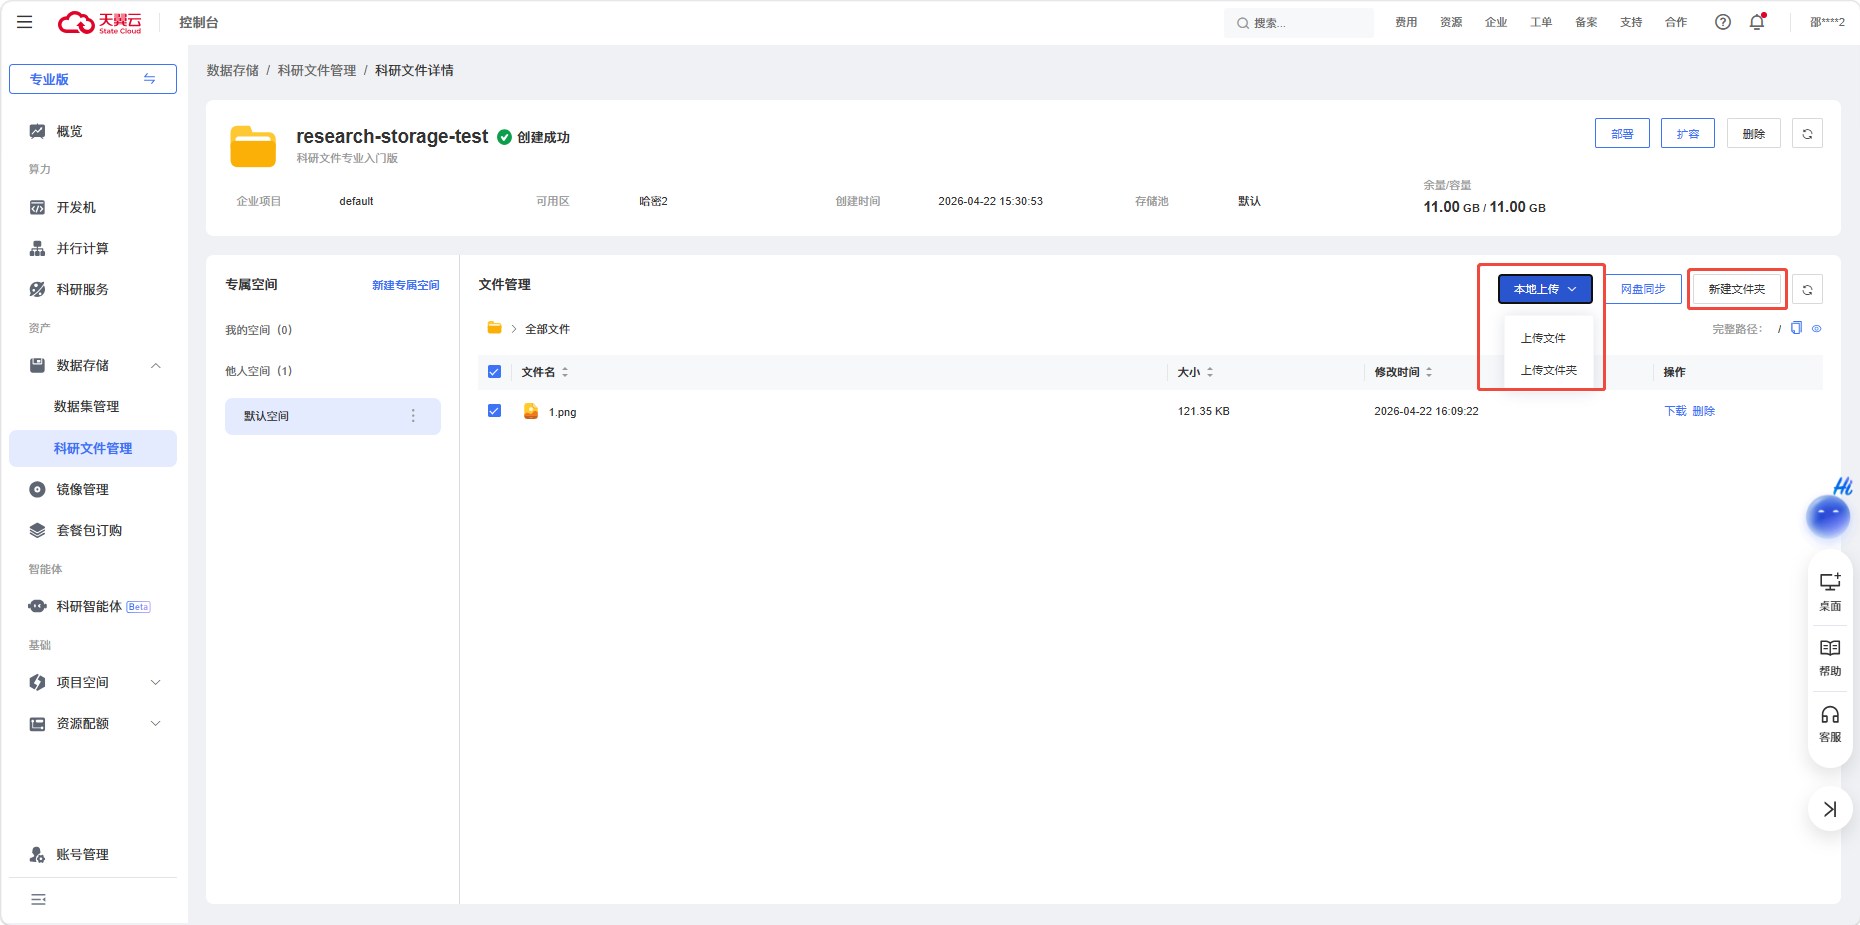This screenshot has height=925, width=1860.
Task: Open the 本地上传 dropdown button
Action: coord(1545,289)
